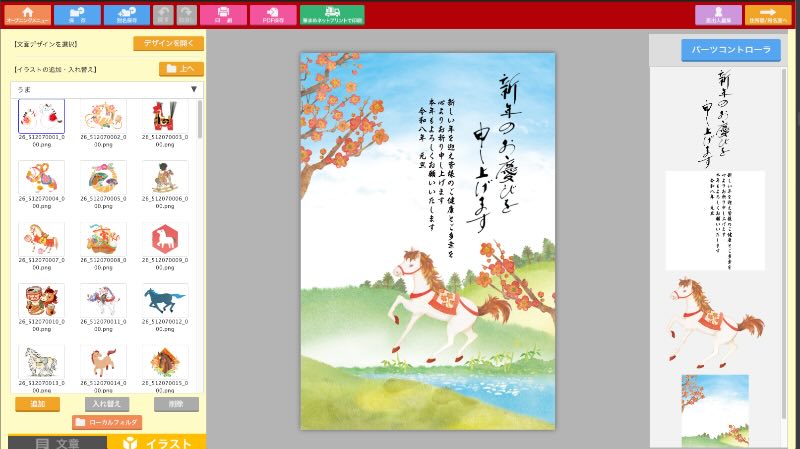Click the redo arrow icon
Viewport: 800px width, 449px height.
(186, 14)
